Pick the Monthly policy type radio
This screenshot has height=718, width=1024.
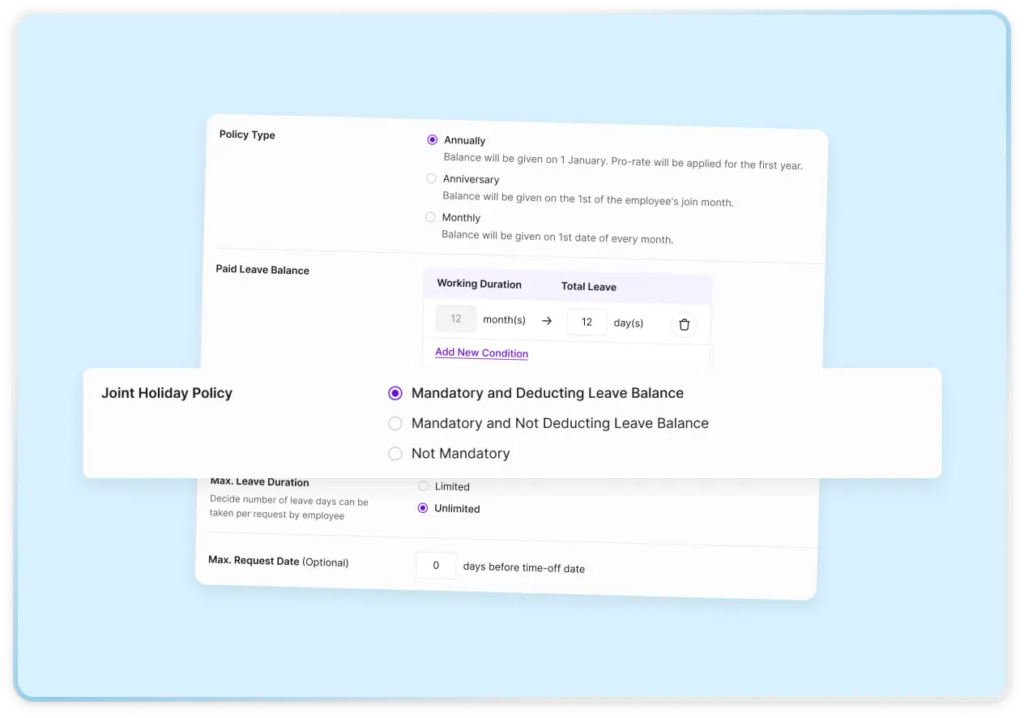point(430,217)
